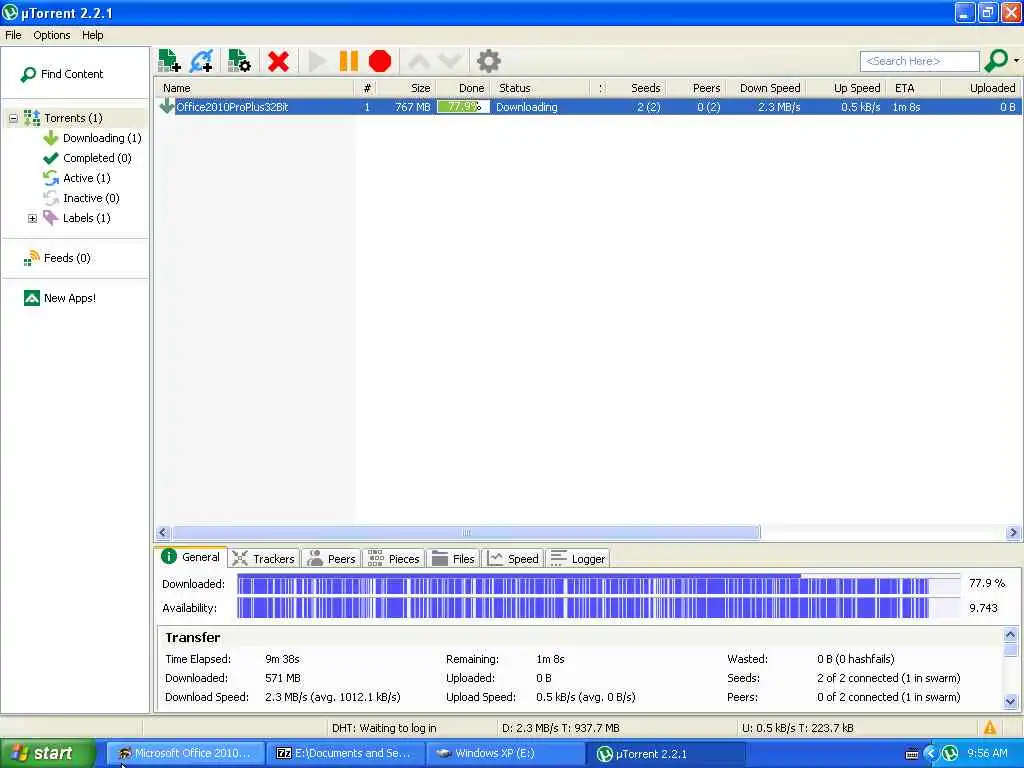Click status bar warning triangle icon
This screenshot has width=1024, height=768.
click(990, 728)
